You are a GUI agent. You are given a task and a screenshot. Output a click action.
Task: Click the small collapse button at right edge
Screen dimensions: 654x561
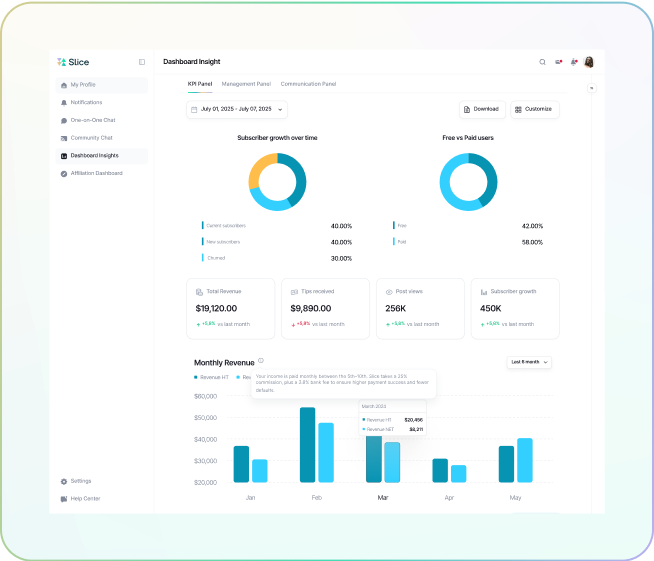(591, 88)
